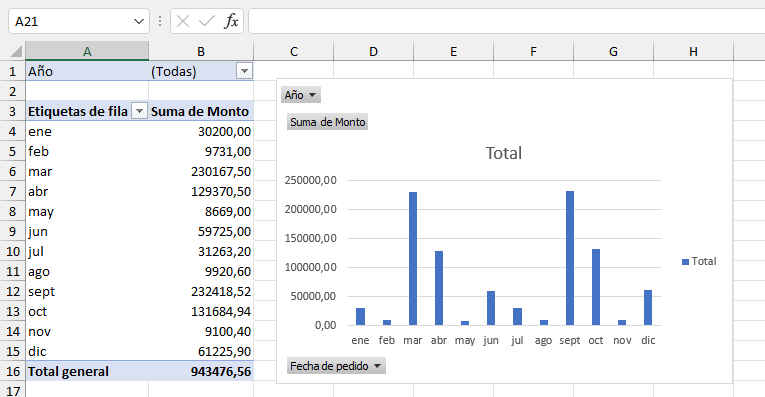The height and width of the screenshot is (397, 765).
Task: Open the Name Box dropdown arrow
Action: [139, 21]
